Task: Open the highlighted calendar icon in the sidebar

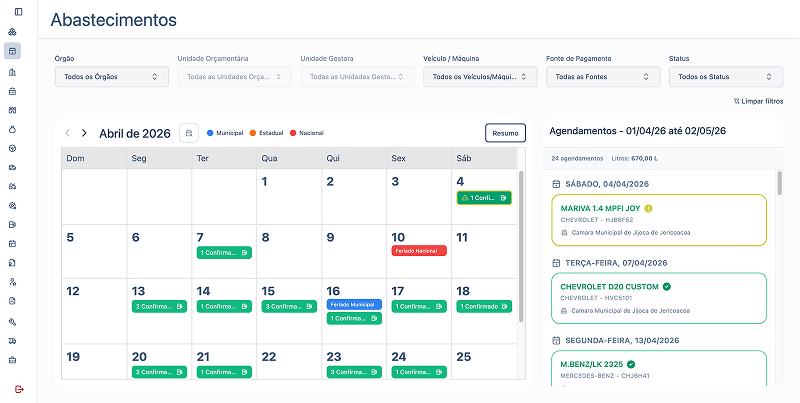Action: [x=12, y=51]
